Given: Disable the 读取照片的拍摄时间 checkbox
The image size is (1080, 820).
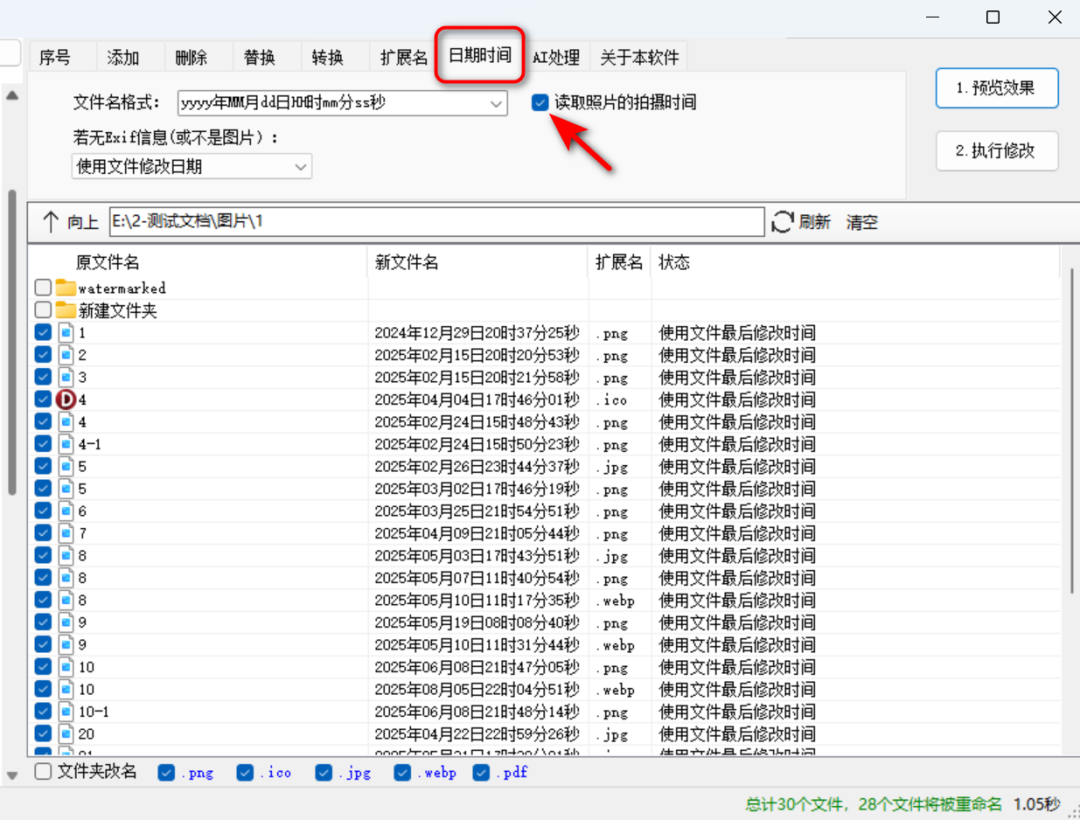Looking at the screenshot, I should click(x=539, y=102).
